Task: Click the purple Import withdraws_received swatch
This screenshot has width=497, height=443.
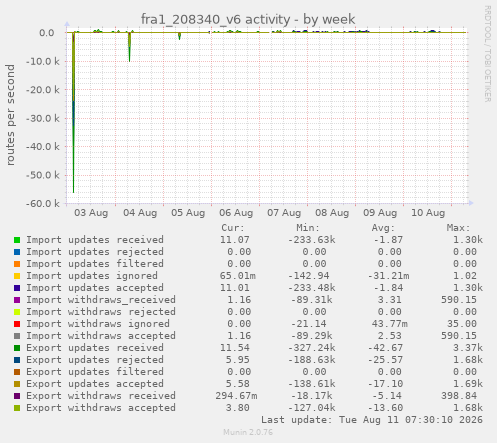Action: 17,300
